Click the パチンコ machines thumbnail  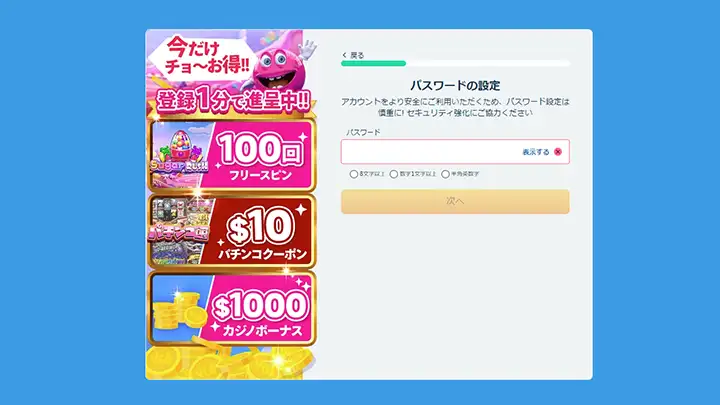(x=180, y=231)
